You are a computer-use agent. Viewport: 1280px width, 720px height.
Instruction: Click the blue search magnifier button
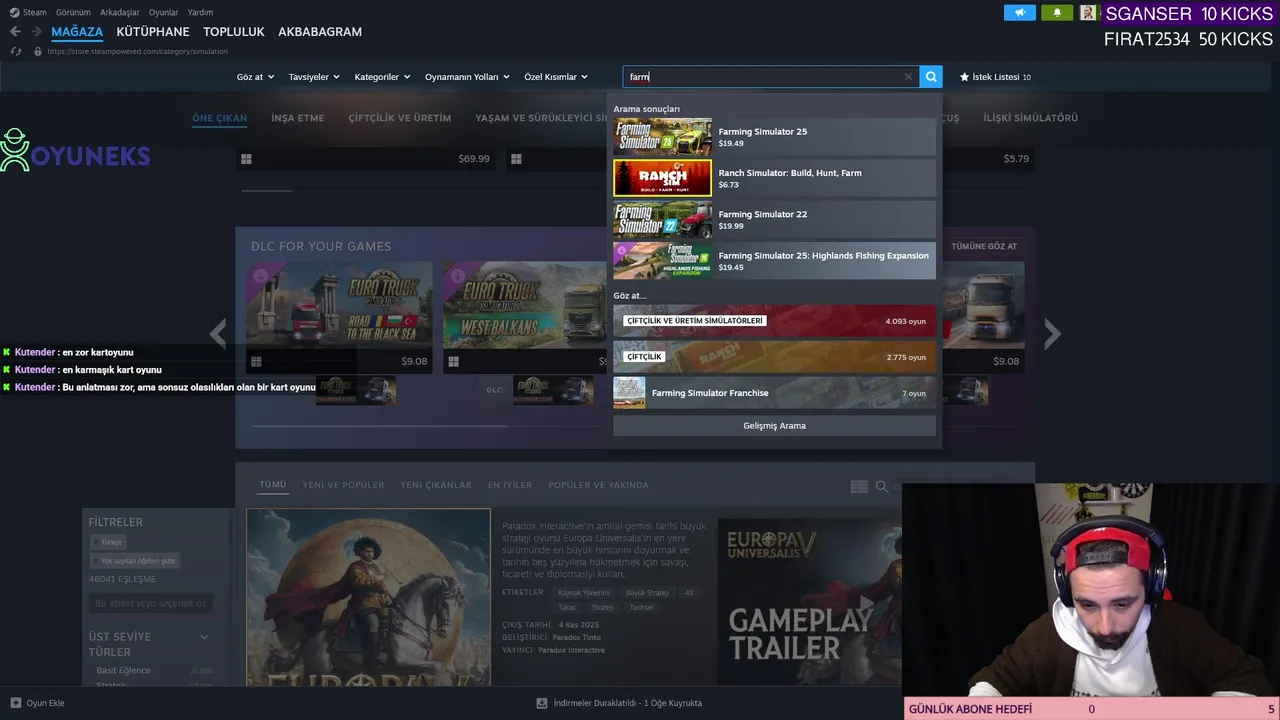point(931,77)
